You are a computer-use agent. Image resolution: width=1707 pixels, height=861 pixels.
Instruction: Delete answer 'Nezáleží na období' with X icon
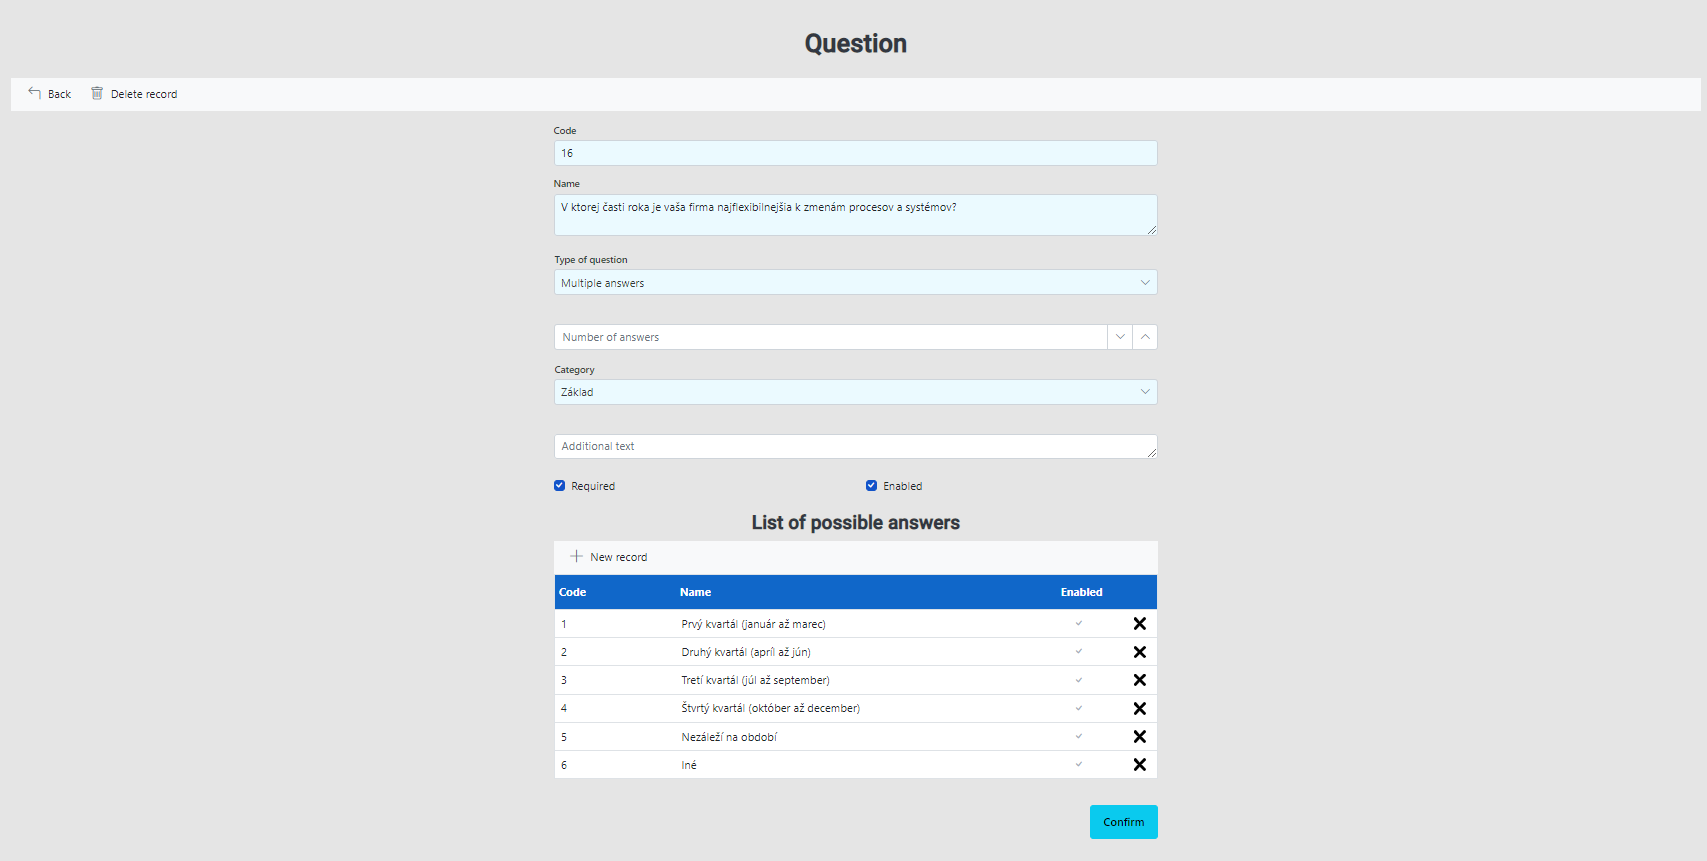click(x=1139, y=736)
